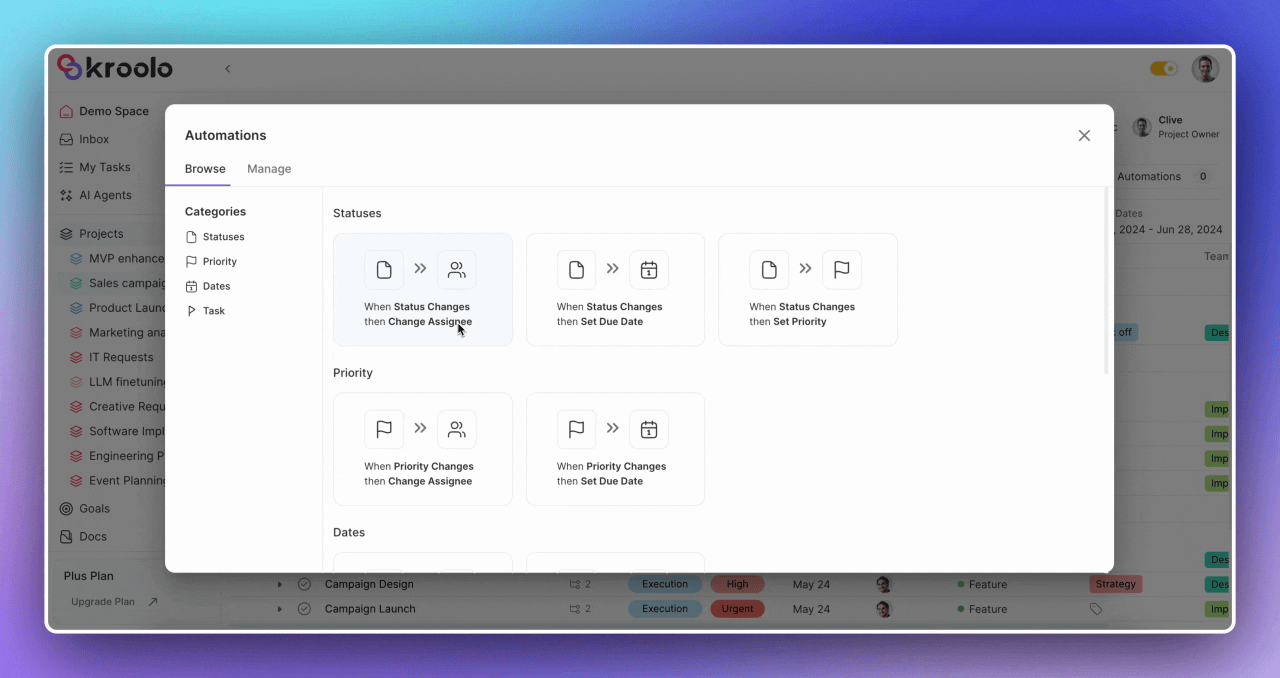1280x678 pixels.
Task: Switch to the Manage tab
Action: (x=268, y=168)
